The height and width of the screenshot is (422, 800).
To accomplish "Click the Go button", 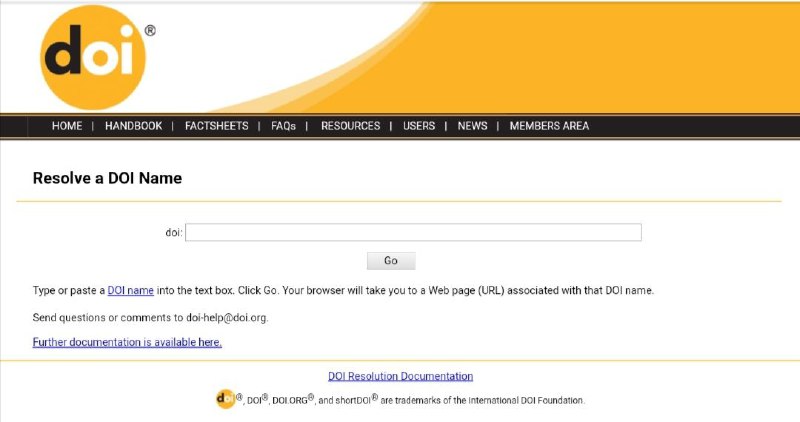I will 391,261.
